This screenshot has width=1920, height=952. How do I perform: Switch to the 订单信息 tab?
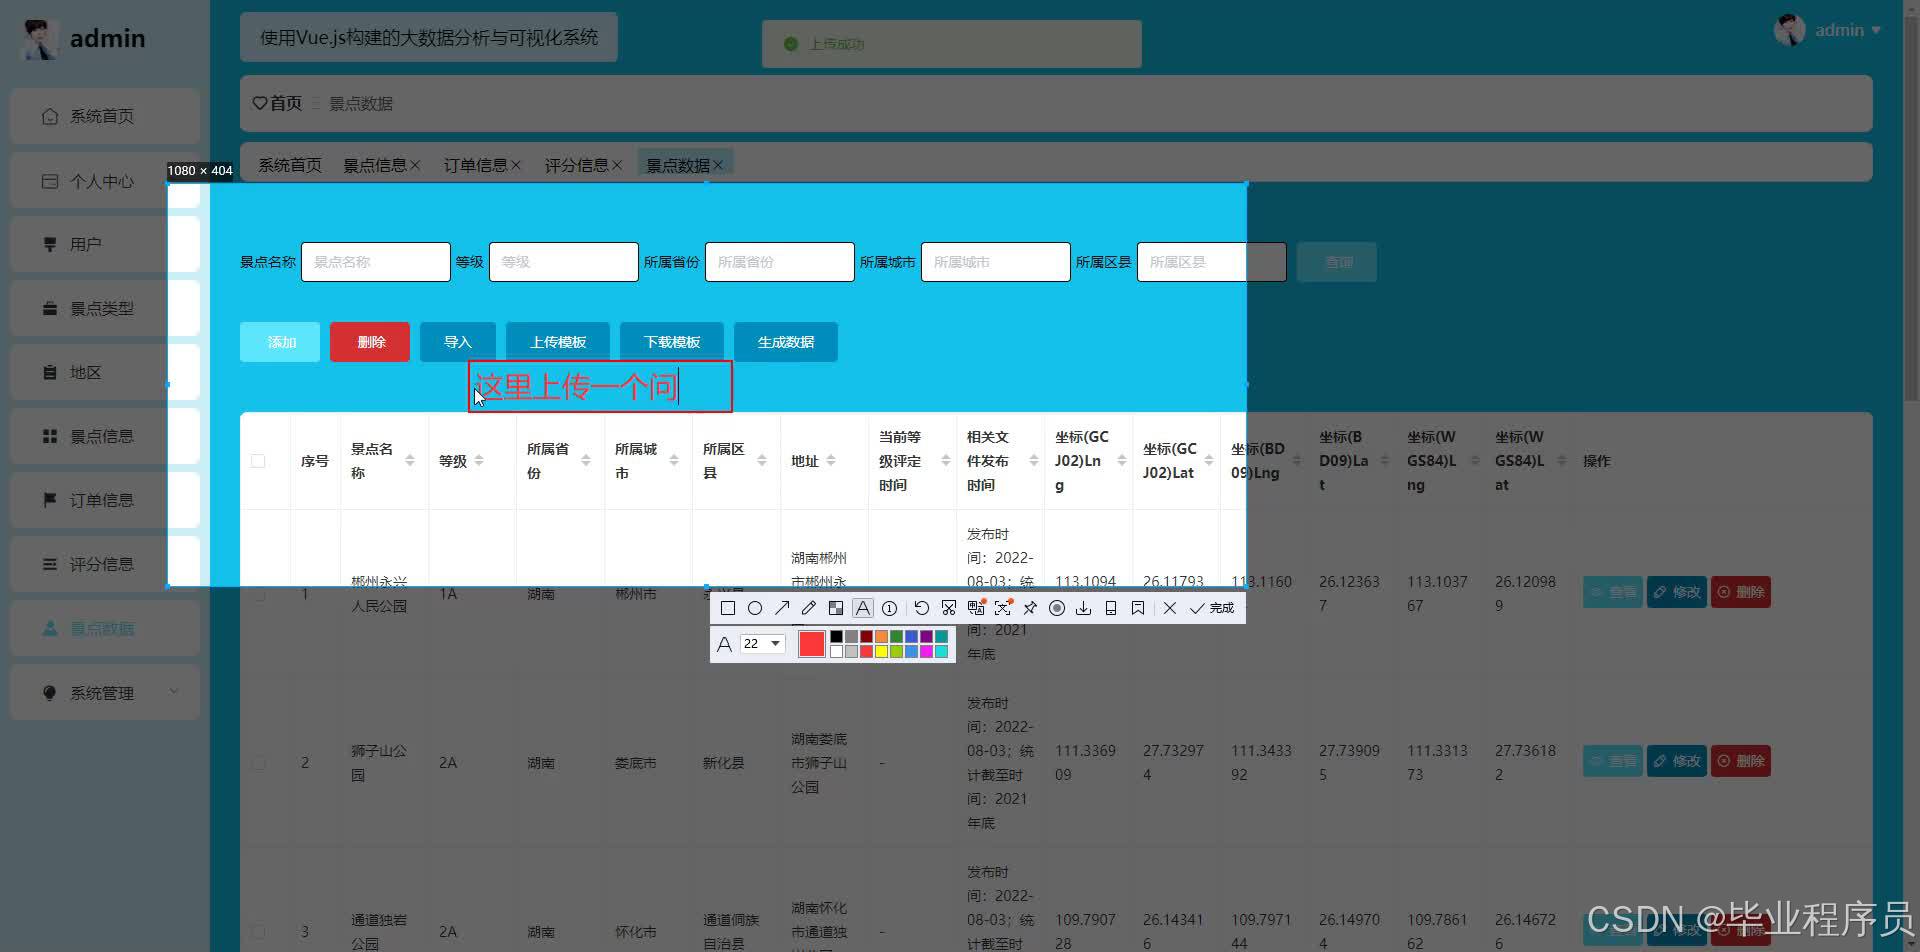click(x=476, y=165)
